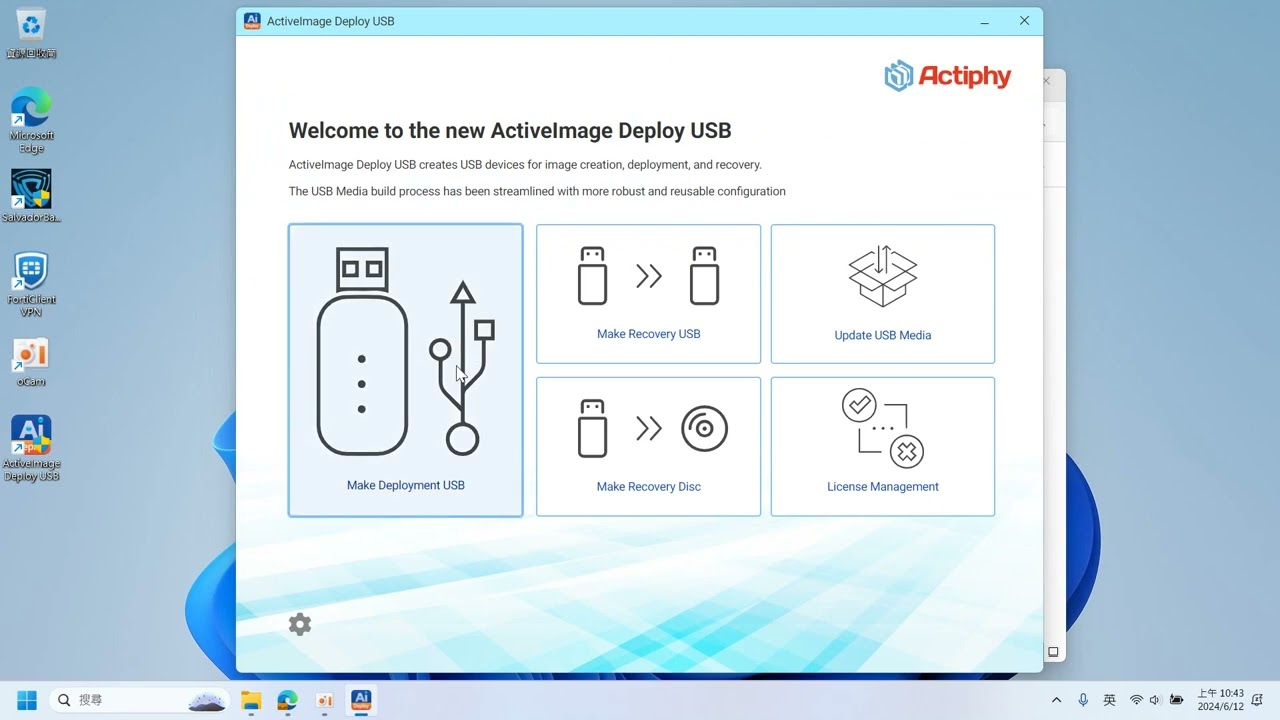Click the text about the USB Media build process

537,191
